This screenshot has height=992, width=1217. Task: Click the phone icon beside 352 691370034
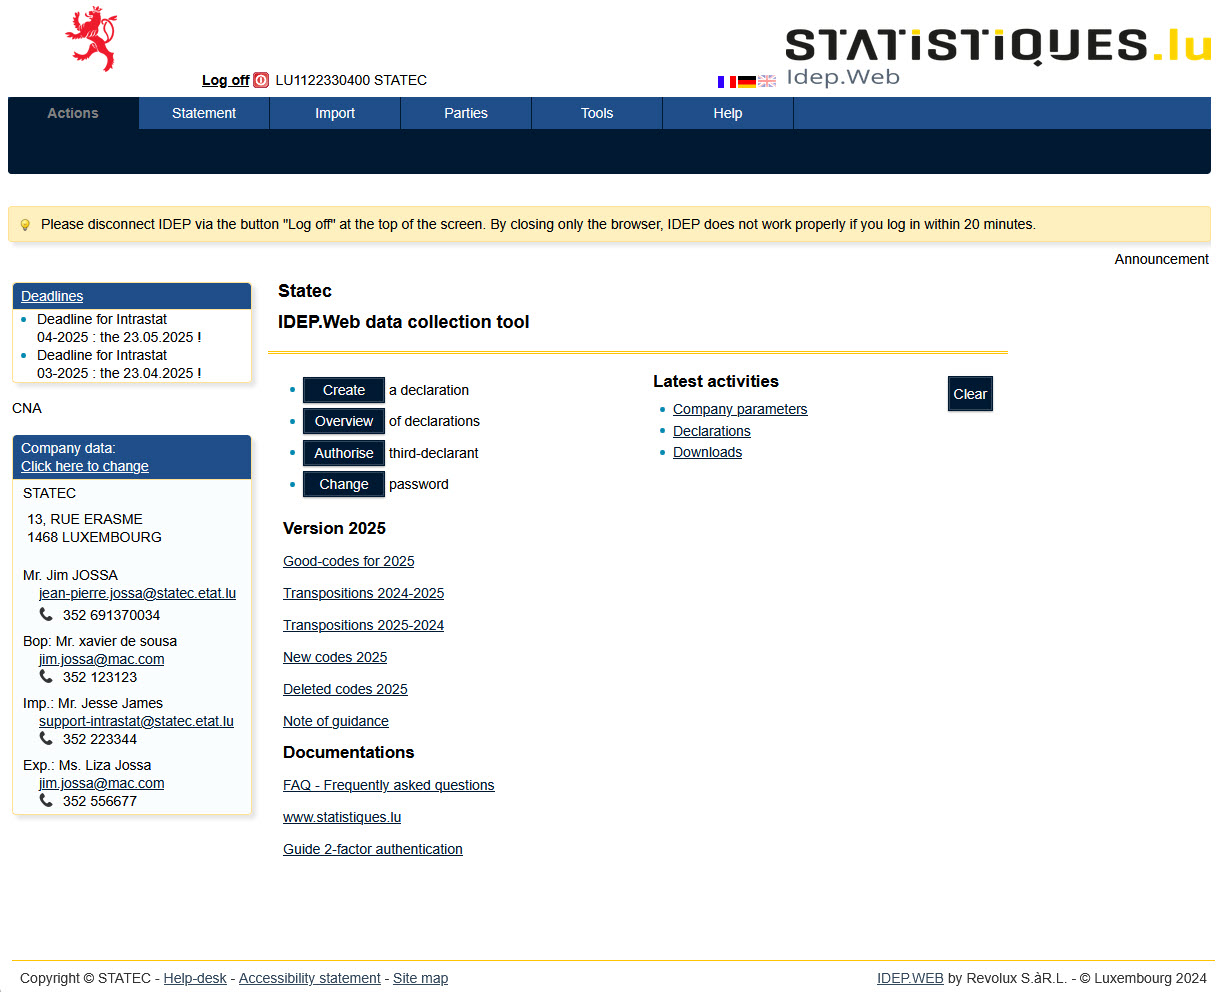pos(45,615)
